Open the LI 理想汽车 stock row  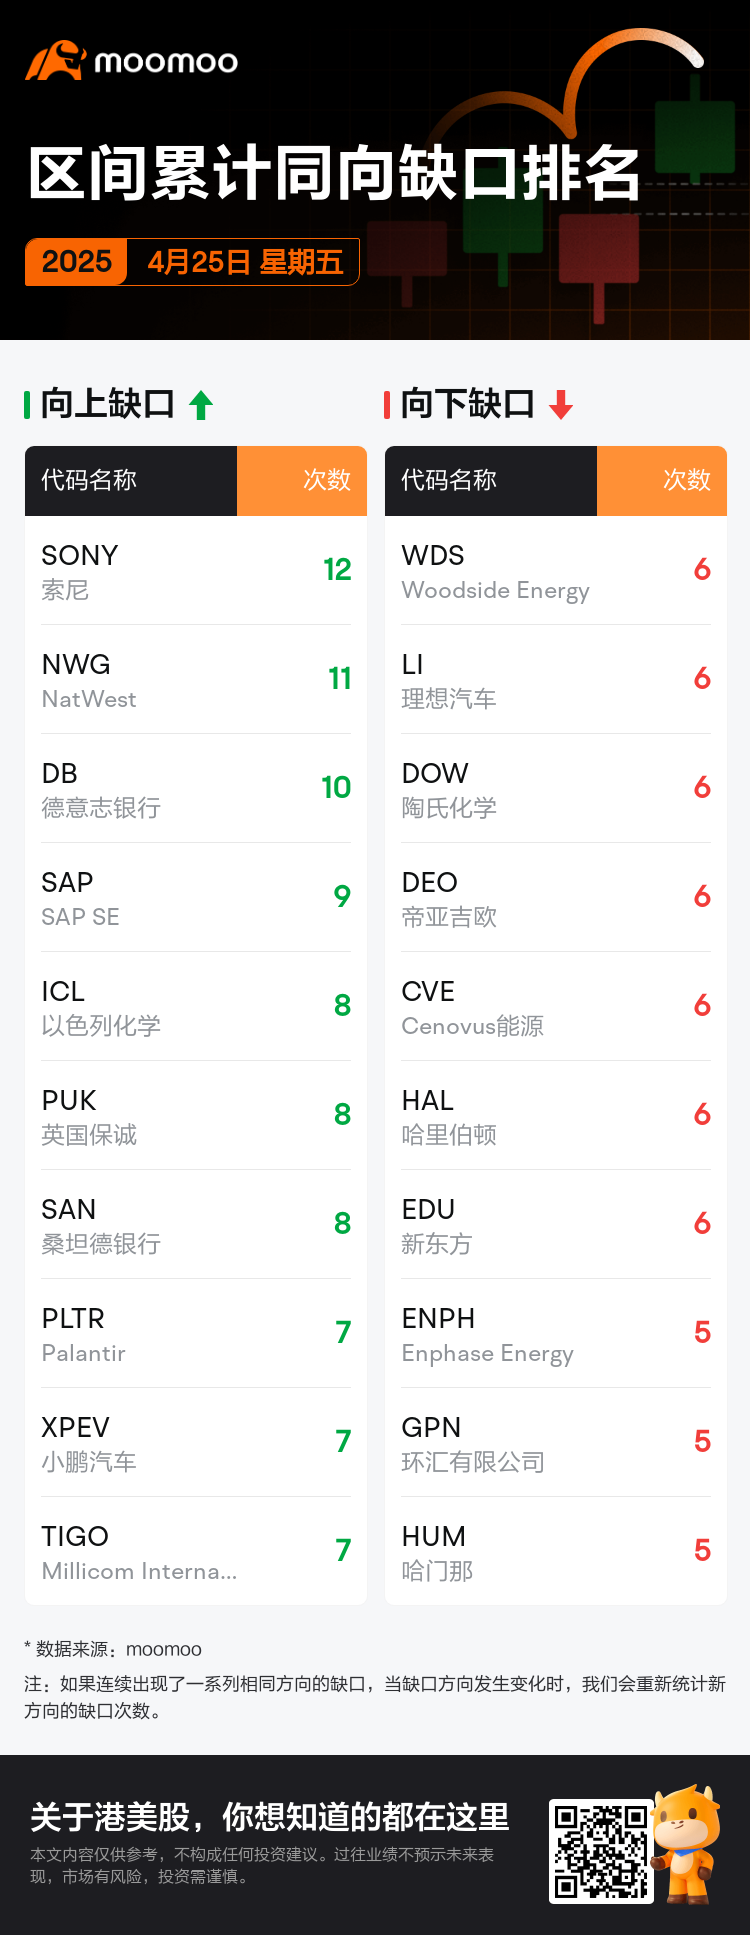coord(556,680)
